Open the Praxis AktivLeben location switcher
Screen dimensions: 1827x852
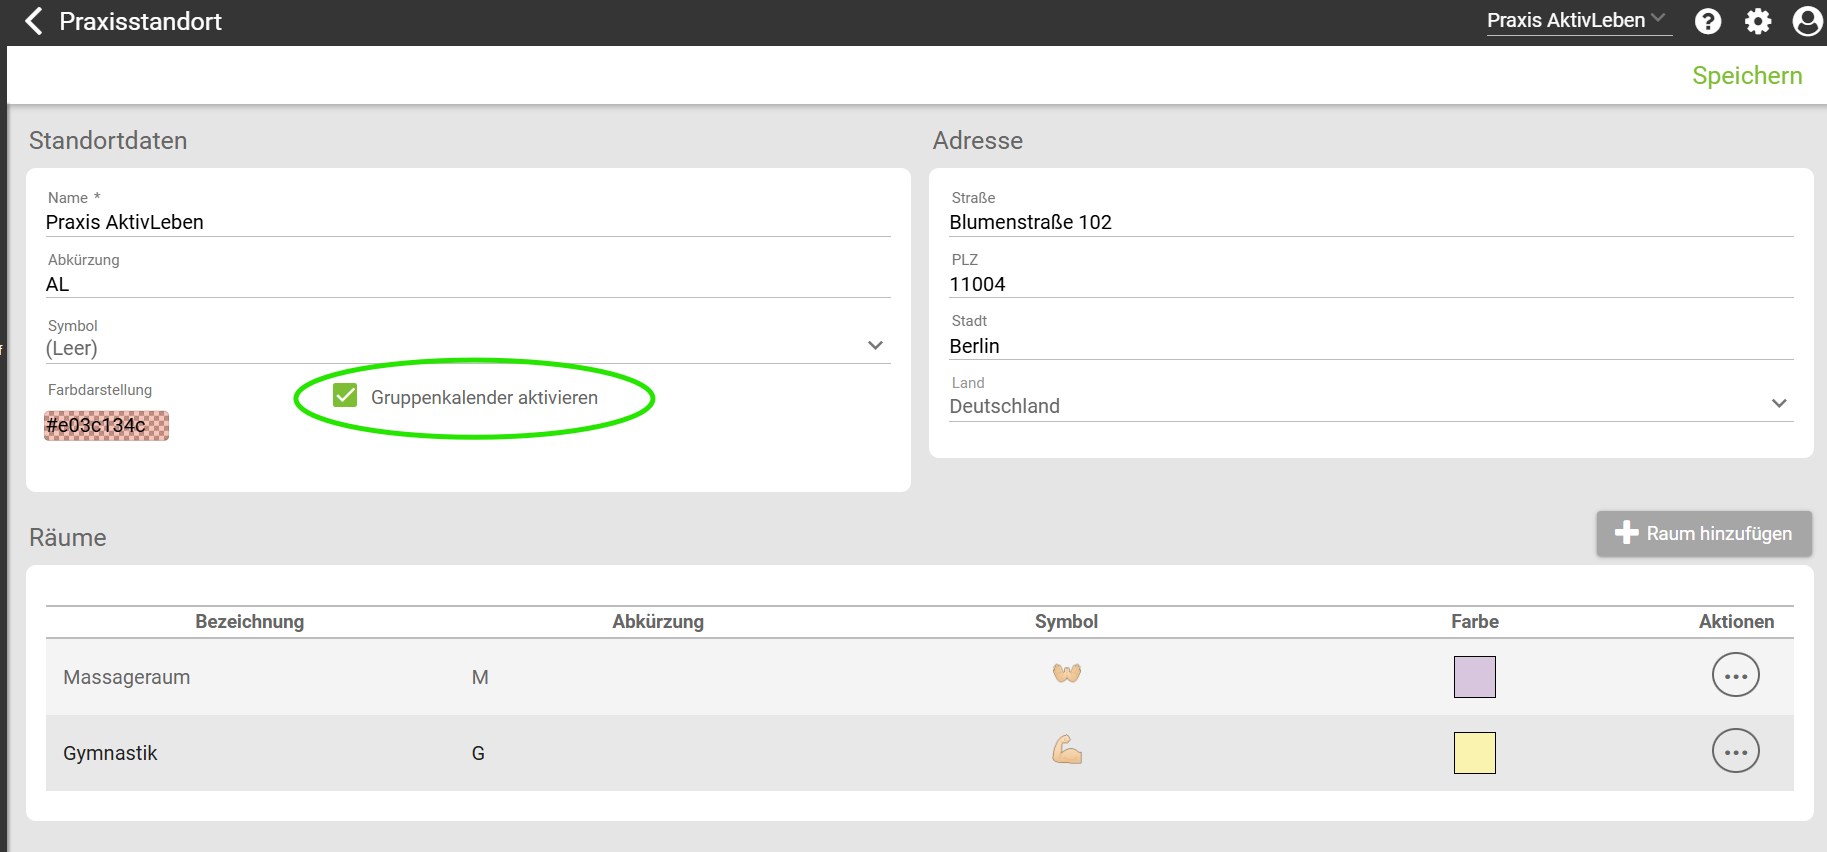click(1577, 21)
